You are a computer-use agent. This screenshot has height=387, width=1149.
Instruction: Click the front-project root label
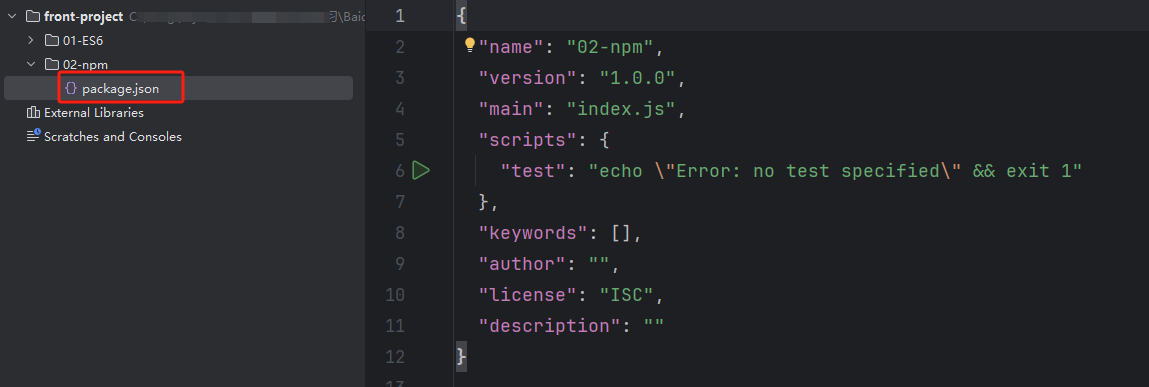click(84, 16)
